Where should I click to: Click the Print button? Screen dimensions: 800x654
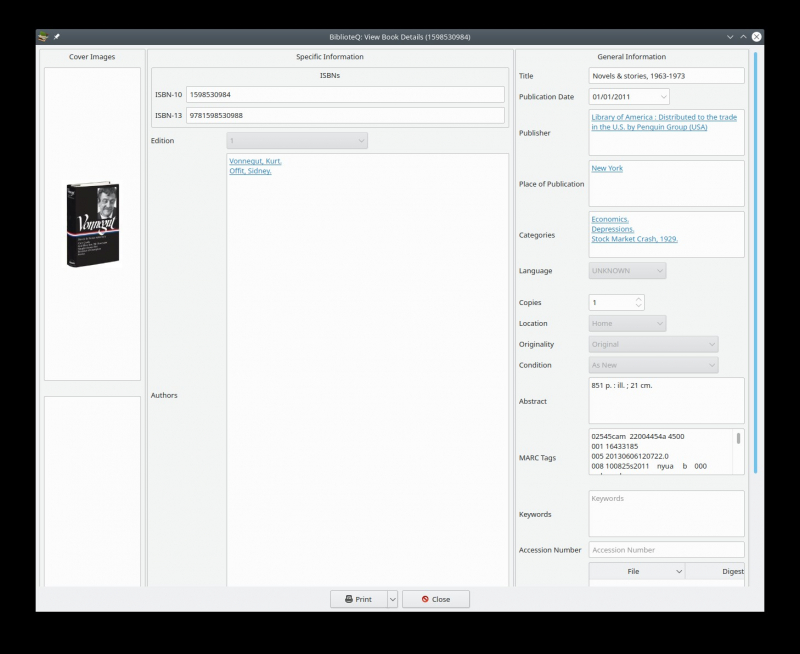tap(359, 599)
